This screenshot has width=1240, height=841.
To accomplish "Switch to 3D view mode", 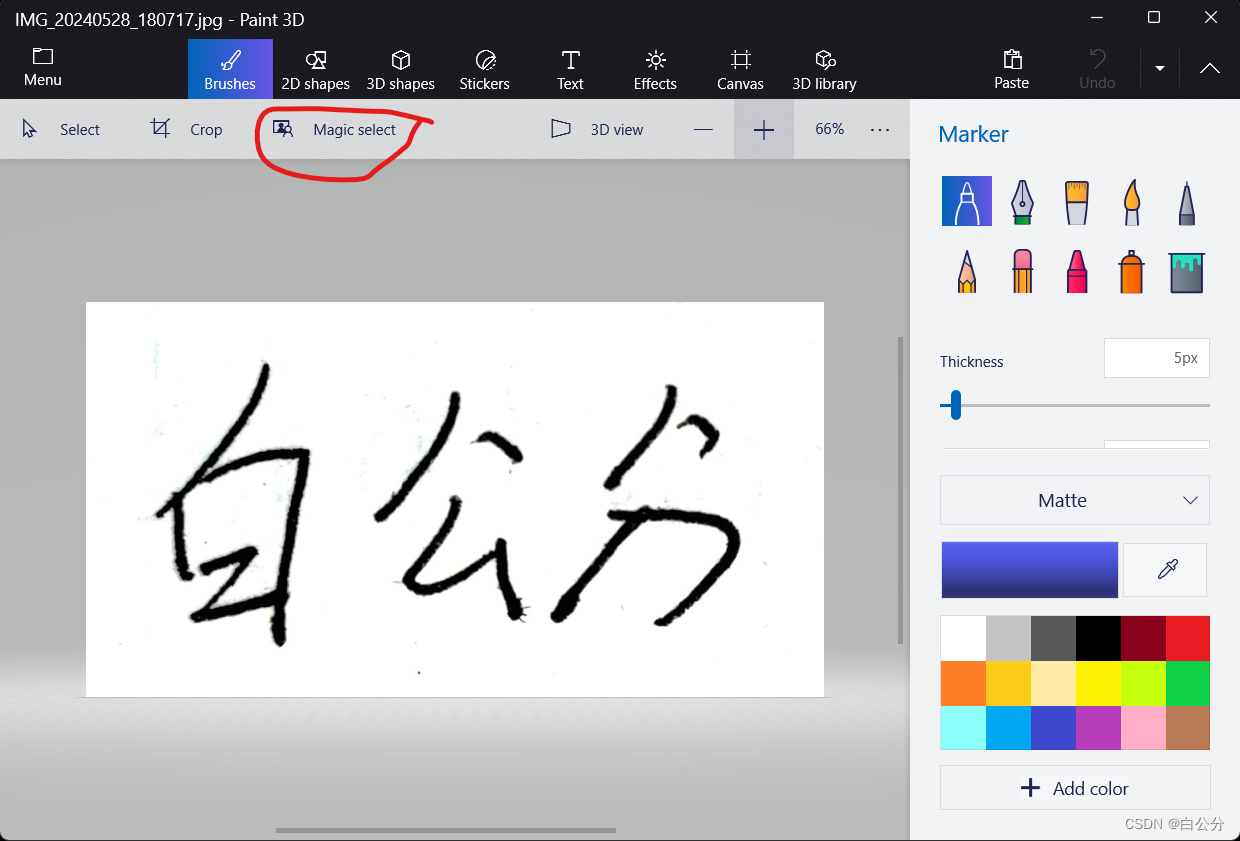I will click(596, 129).
